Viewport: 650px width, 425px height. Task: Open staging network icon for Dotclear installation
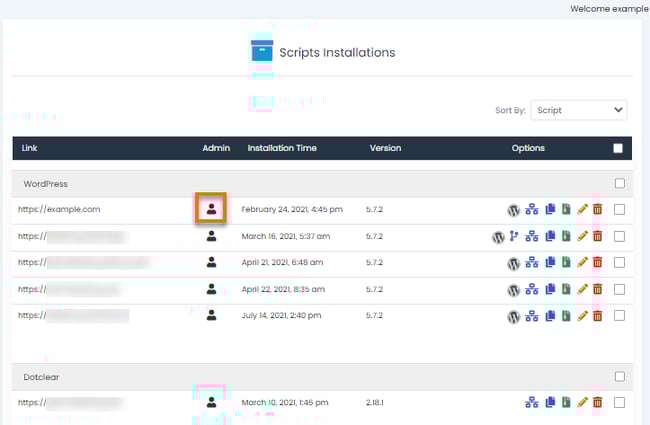tap(532, 403)
